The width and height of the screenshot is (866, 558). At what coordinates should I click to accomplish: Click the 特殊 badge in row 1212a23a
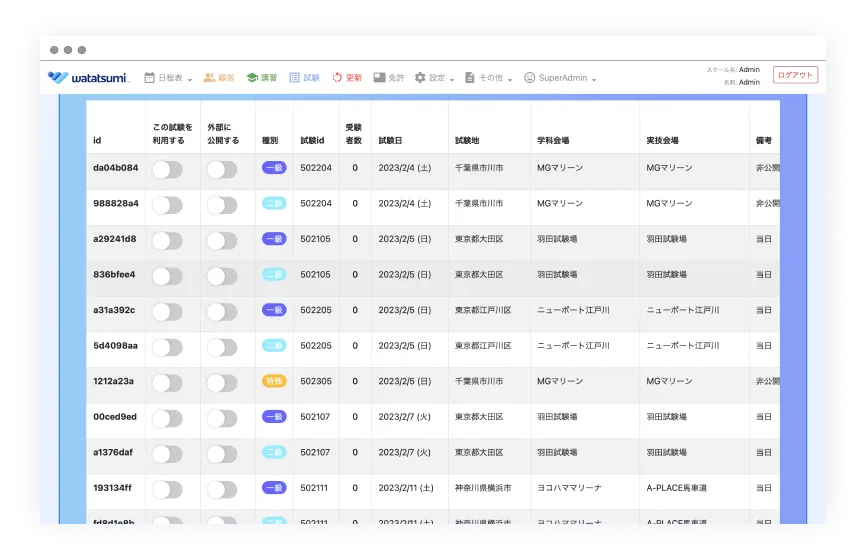(x=273, y=381)
